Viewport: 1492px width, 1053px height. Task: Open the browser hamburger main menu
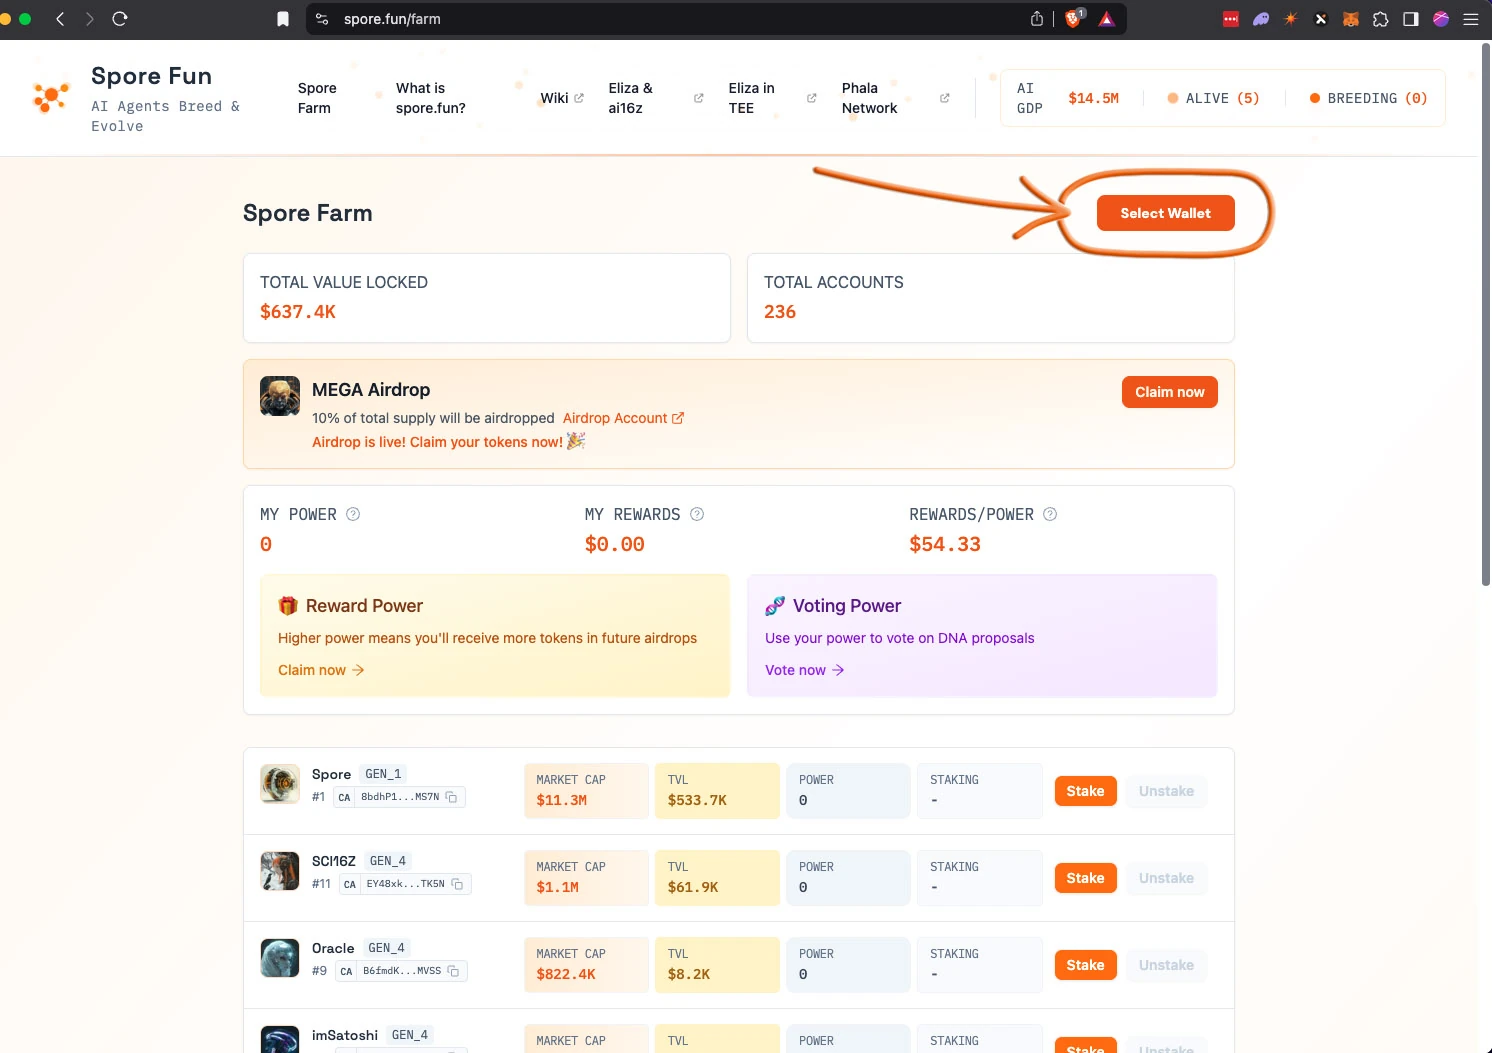click(1471, 19)
